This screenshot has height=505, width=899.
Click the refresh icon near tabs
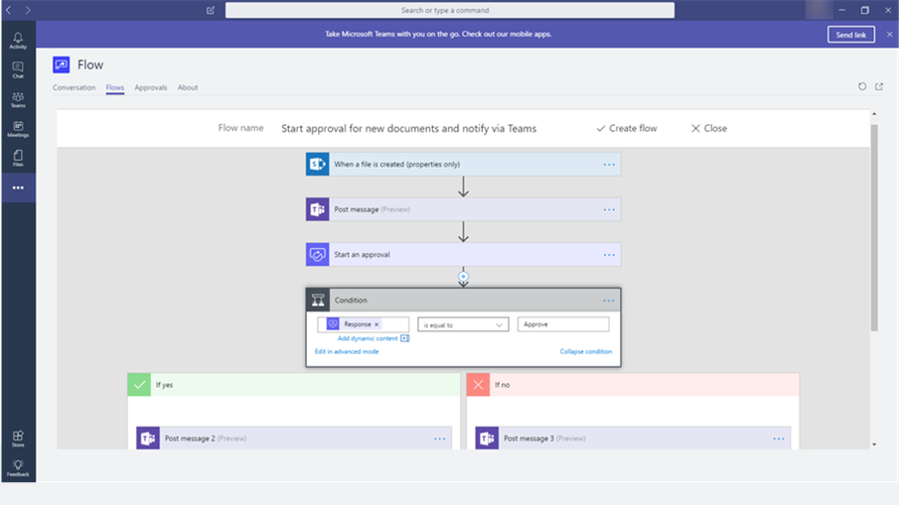tap(862, 87)
